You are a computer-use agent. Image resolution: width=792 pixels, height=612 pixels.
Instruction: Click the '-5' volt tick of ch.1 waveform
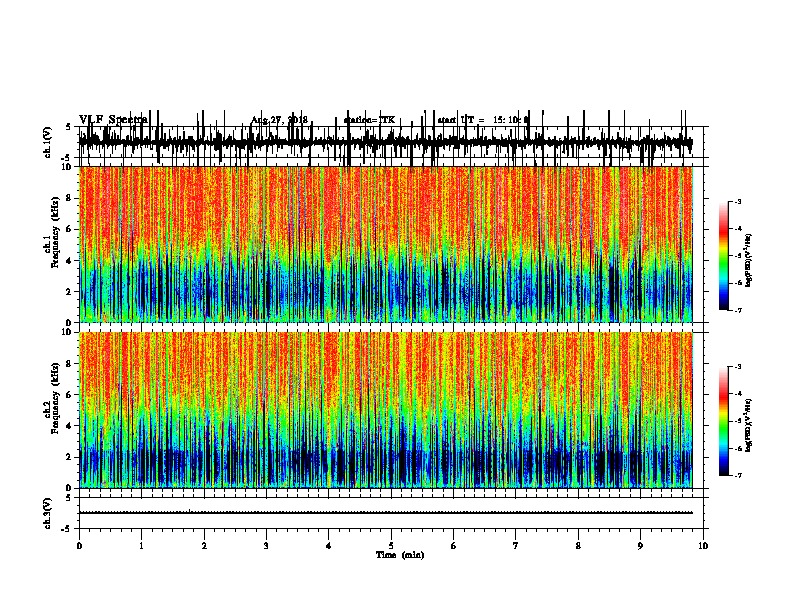67,158
